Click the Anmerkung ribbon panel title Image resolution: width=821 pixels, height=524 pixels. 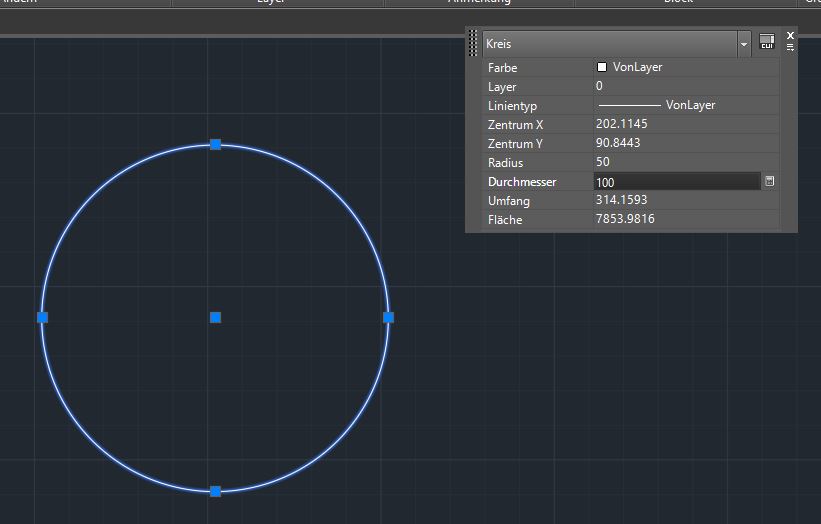[478, 2]
